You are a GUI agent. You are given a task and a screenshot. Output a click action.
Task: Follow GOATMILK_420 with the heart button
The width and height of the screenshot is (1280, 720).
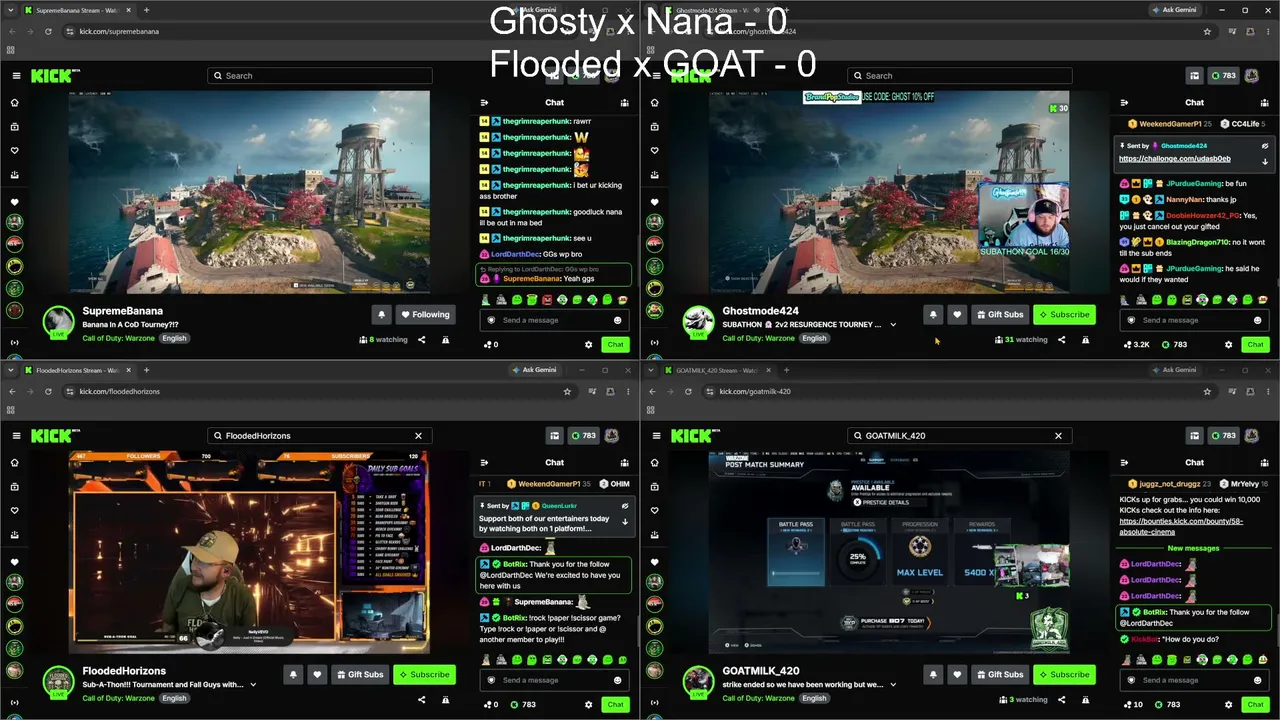point(957,674)
